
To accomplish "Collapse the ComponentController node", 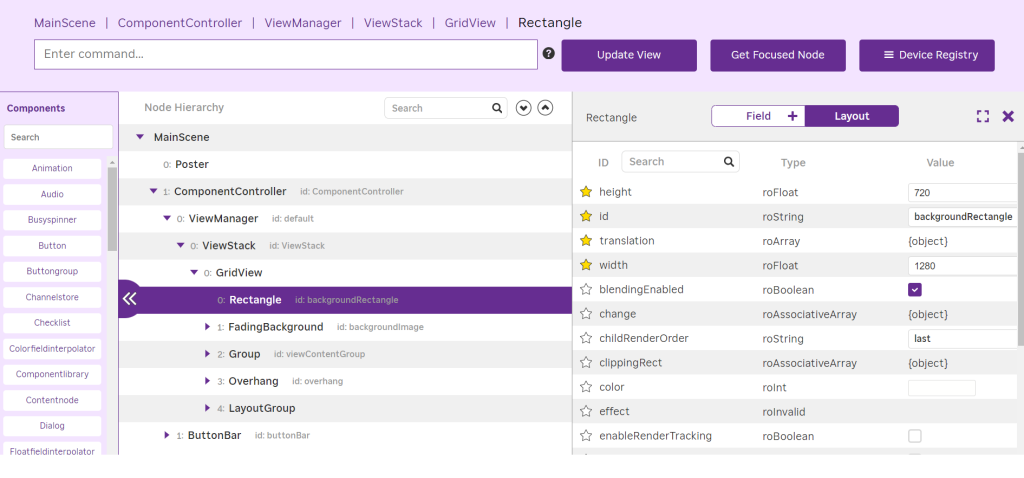I will (x=153, y=191).
